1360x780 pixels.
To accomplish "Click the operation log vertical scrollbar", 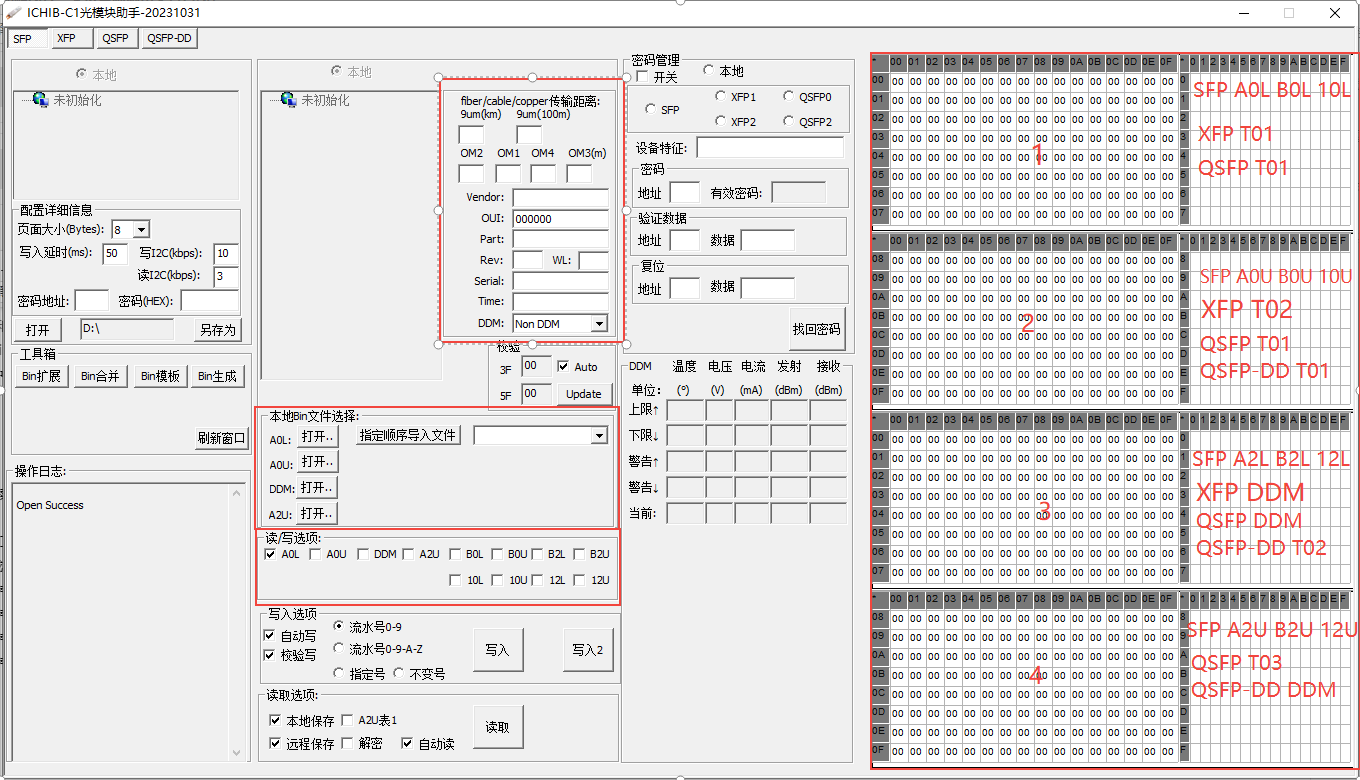I will tap(237, 620).
